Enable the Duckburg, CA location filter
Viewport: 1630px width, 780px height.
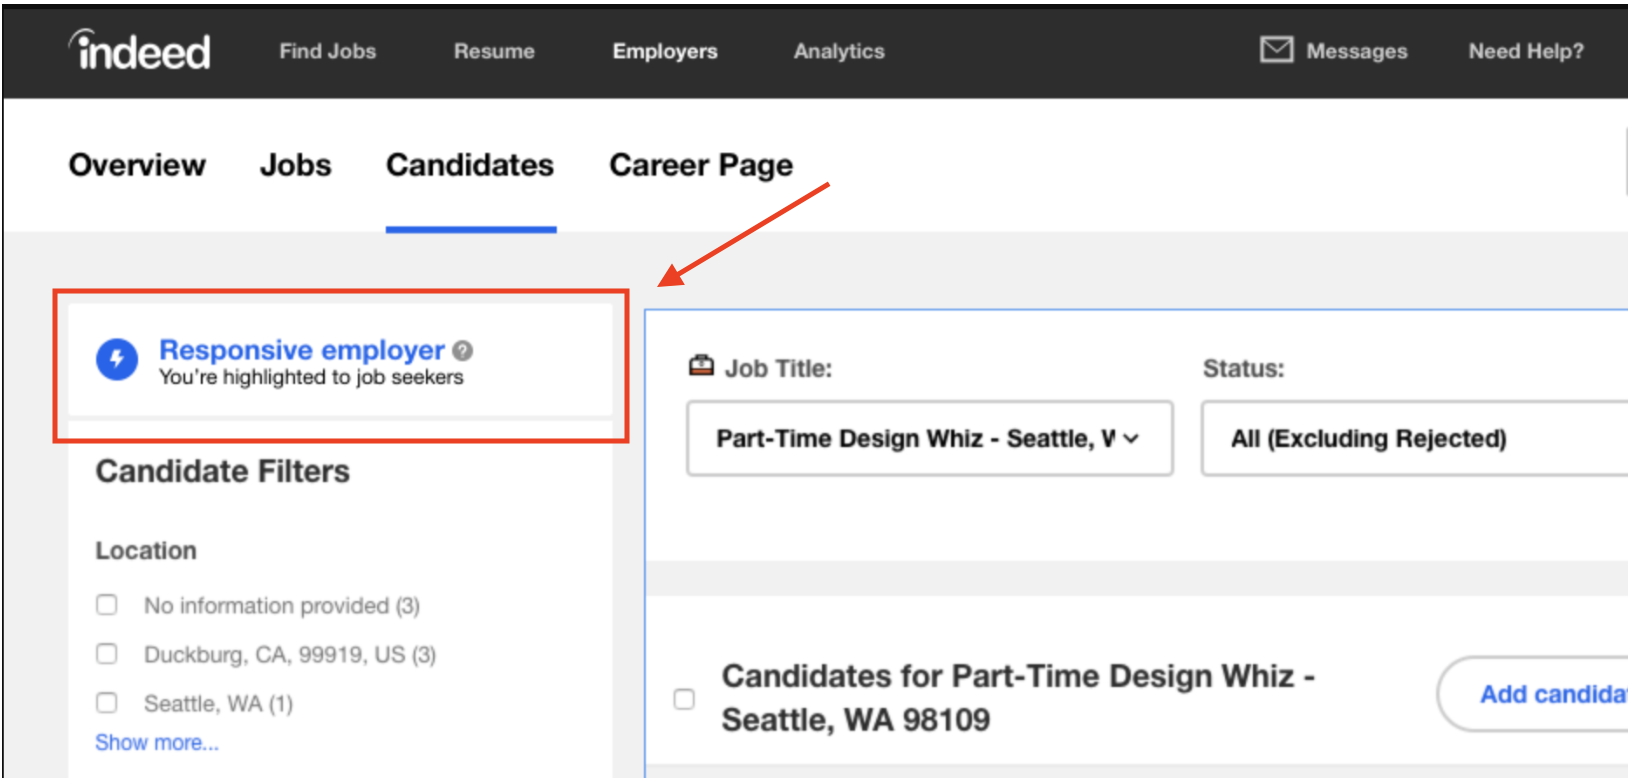(107, 654)
